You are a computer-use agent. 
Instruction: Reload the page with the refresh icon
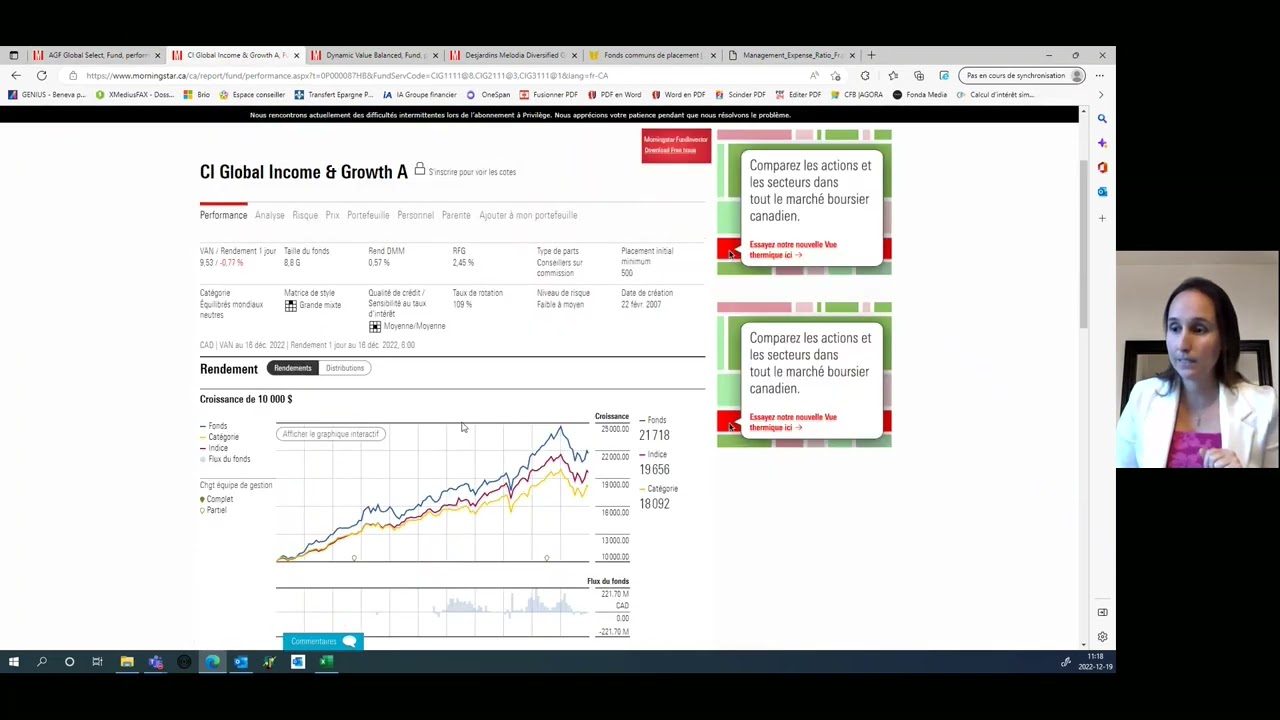coord(42,75)
